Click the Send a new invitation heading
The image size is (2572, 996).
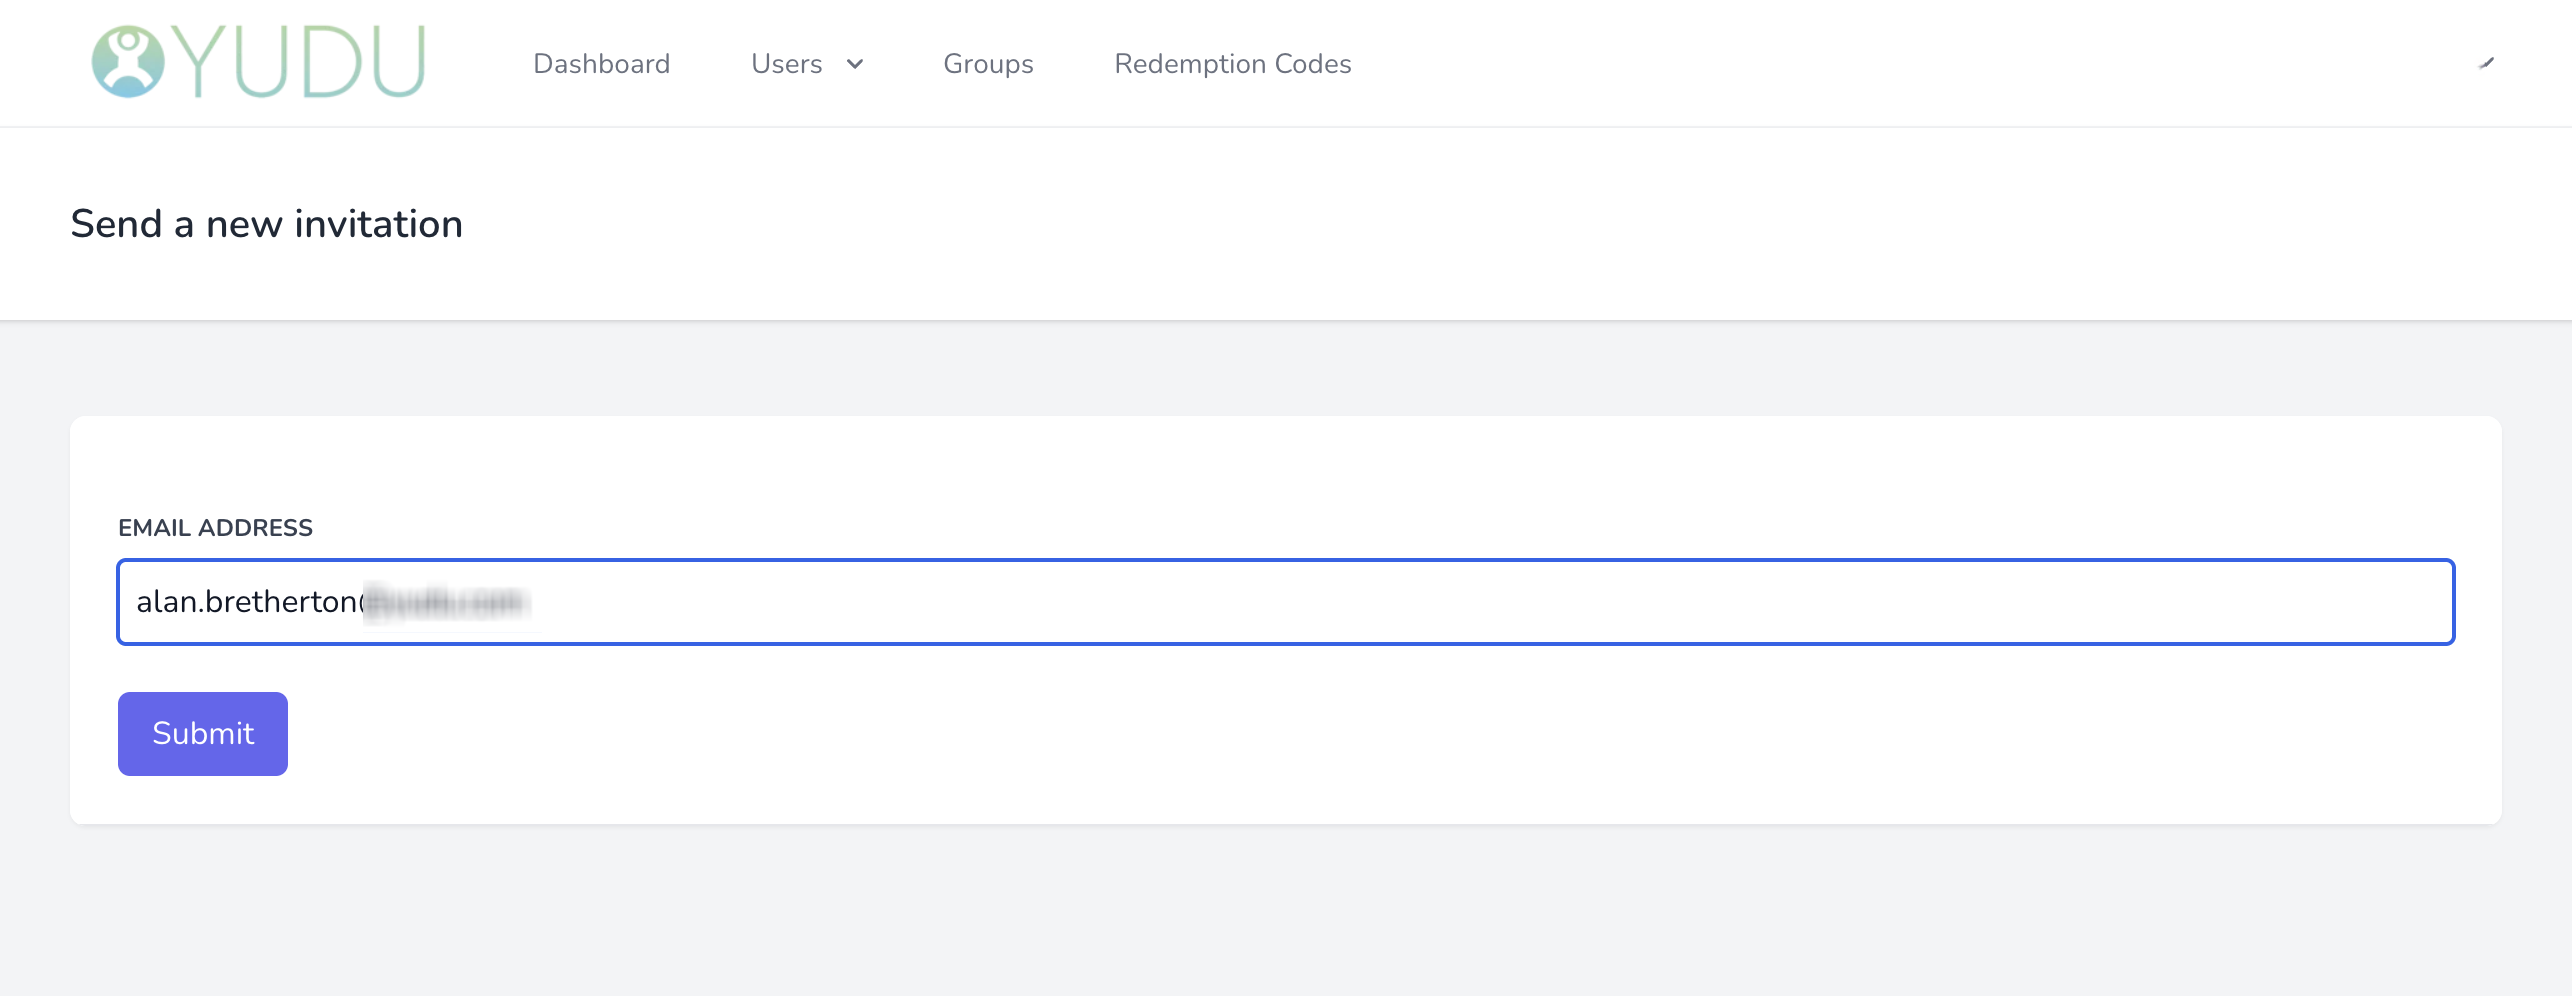click(x=266, y=222)
